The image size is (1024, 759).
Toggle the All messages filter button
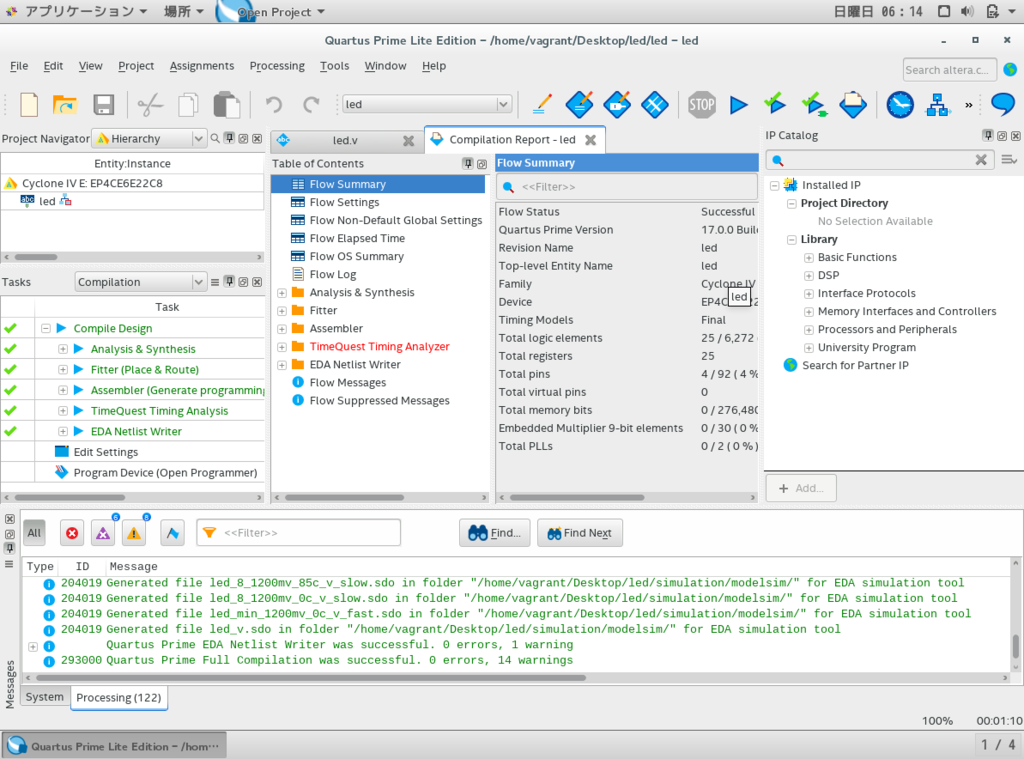[34, 533]
